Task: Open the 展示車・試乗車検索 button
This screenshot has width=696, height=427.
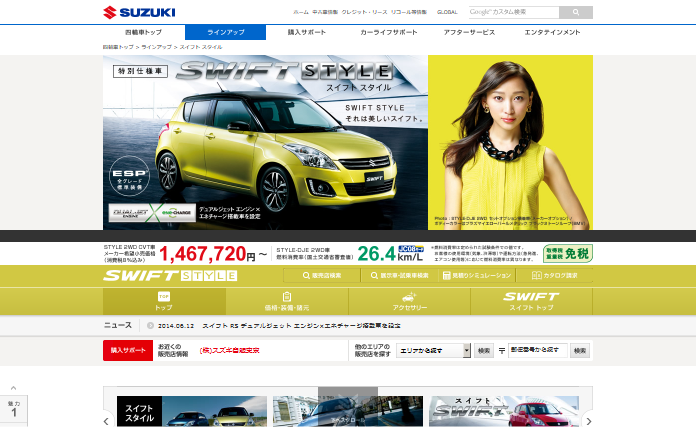Action: (x=399, y=276)
